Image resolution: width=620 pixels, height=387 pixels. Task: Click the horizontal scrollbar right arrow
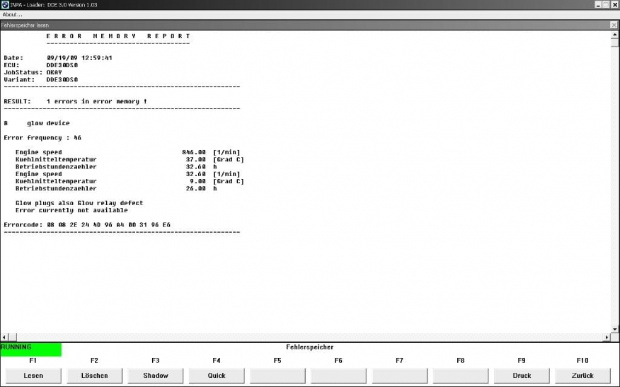607,337
